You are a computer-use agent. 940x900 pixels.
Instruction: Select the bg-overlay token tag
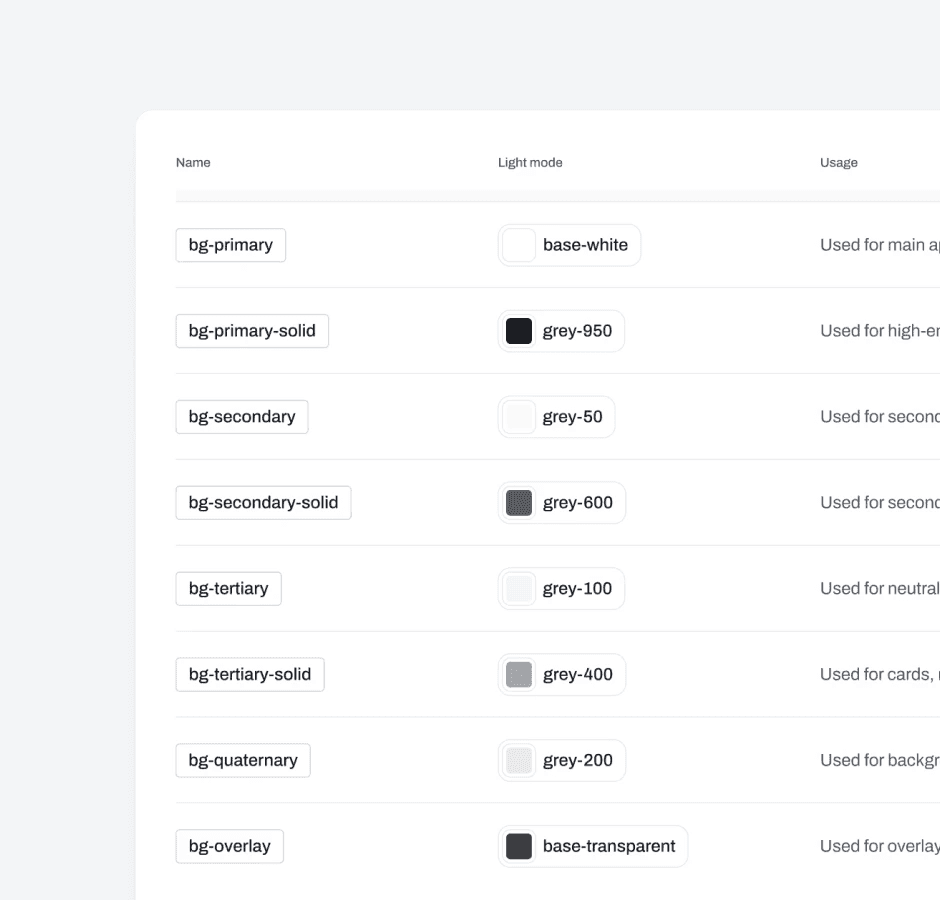click(230, 846)
